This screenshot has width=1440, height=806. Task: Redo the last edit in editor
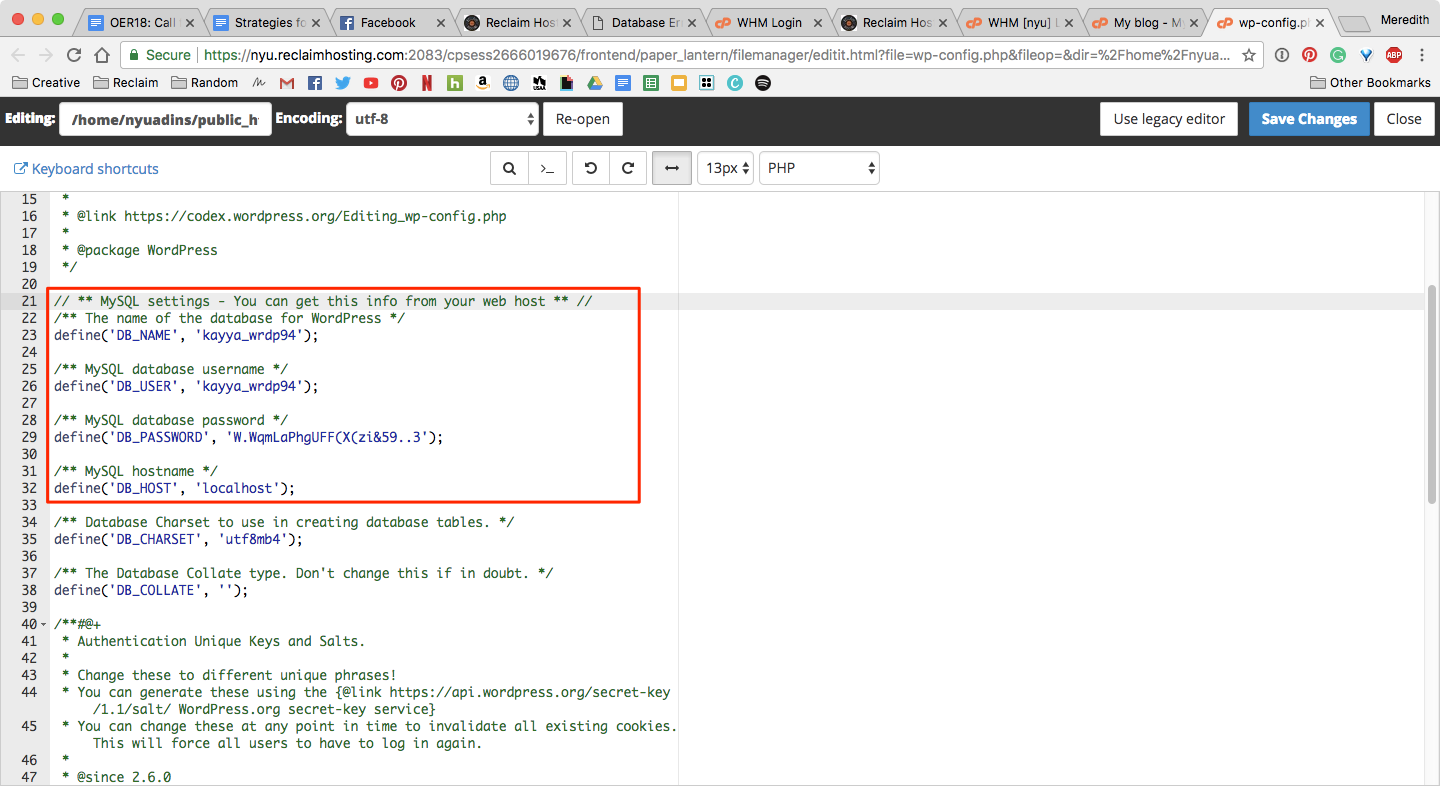(x=628, y=169)
